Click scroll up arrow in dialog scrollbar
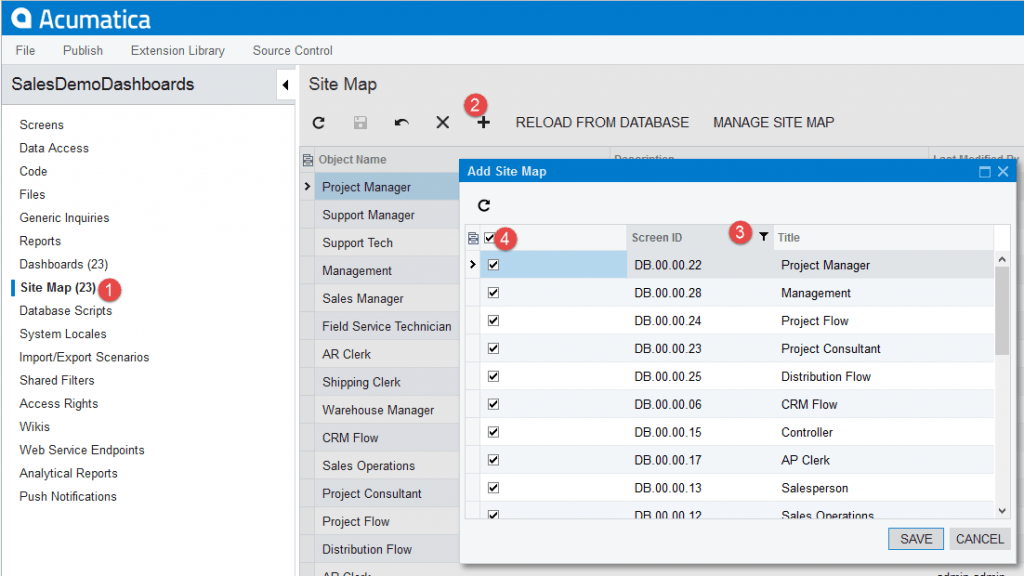1024x576 pixels. coord(1002,259)
